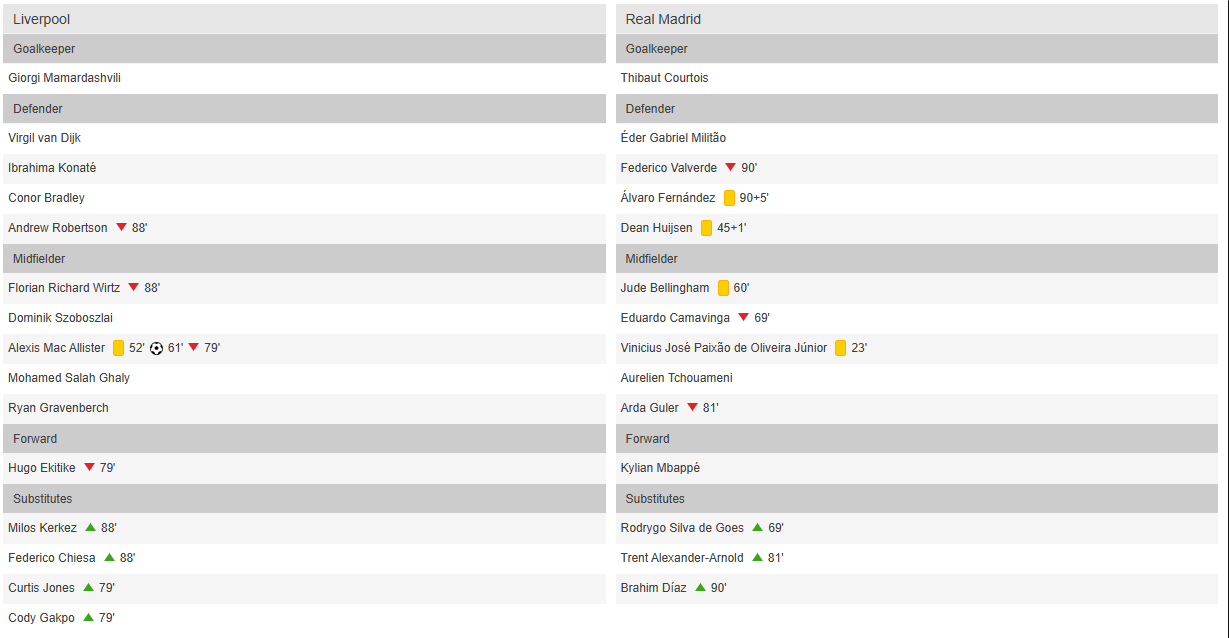1229x638 pixels.
Task: Click Jude Bellingham's yellow card icon
Action: coord(724,288)
